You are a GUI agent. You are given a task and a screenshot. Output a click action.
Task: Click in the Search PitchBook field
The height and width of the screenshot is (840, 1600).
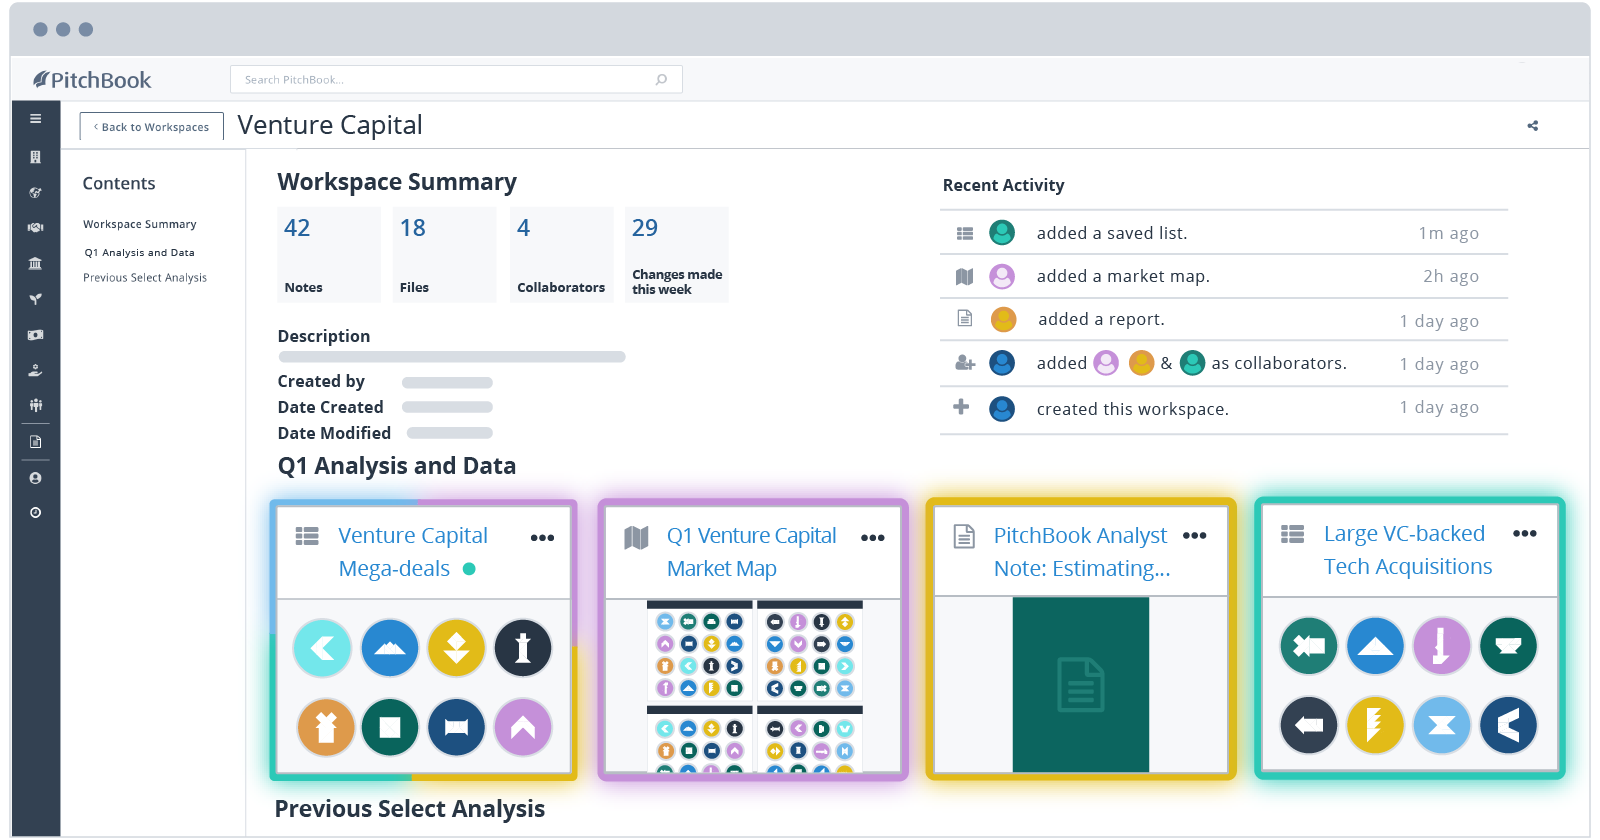coord(440,80)
